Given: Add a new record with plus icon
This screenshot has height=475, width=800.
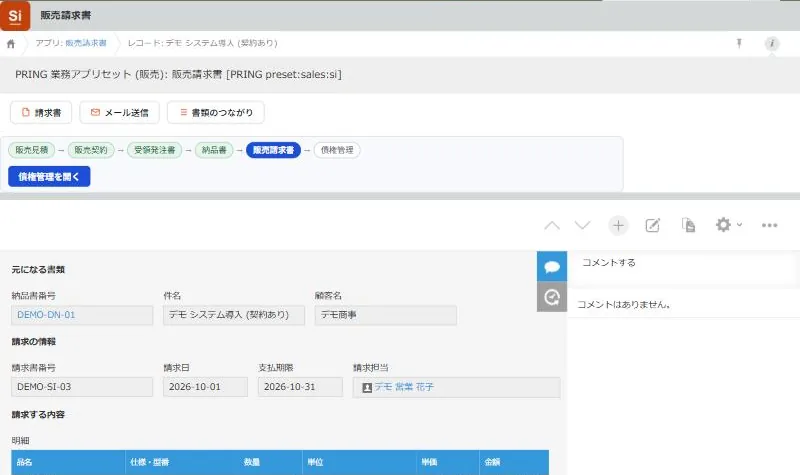Looking at the screenshot, I should 618,226.
